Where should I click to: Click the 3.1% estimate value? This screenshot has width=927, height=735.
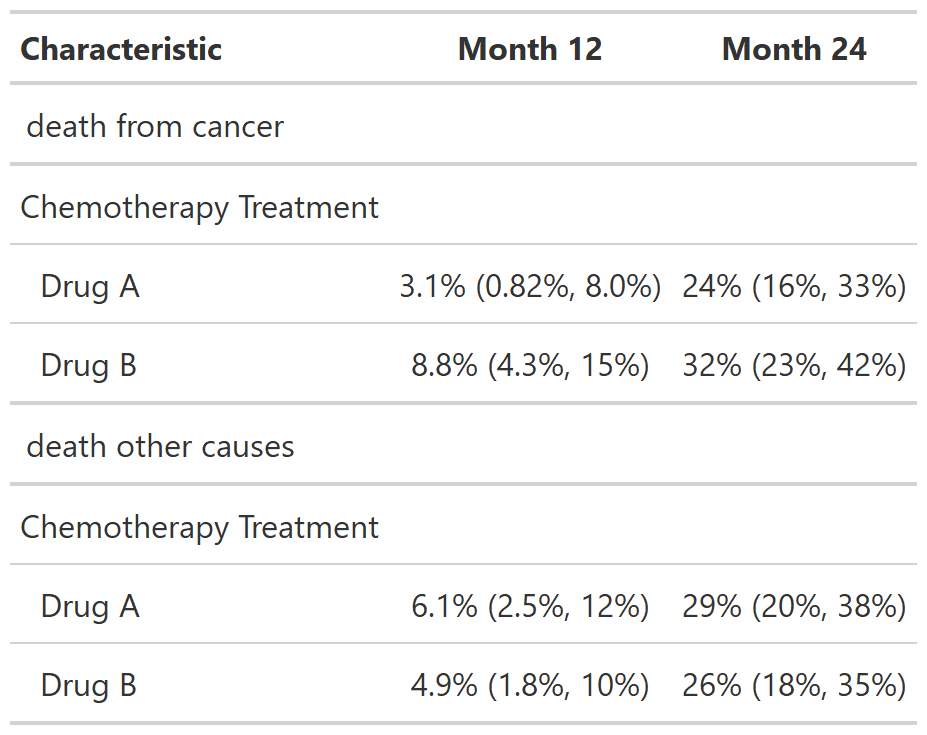pyautogui.click(x=432, y=287)
